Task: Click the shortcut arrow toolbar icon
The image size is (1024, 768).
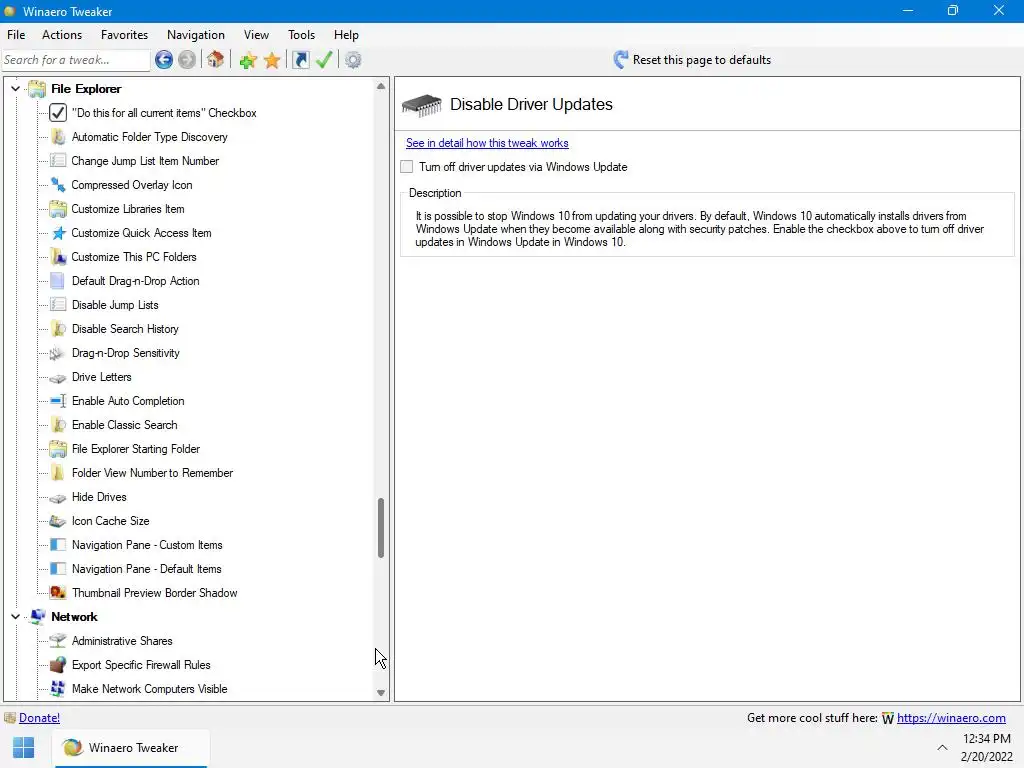Action: (300, 60)
